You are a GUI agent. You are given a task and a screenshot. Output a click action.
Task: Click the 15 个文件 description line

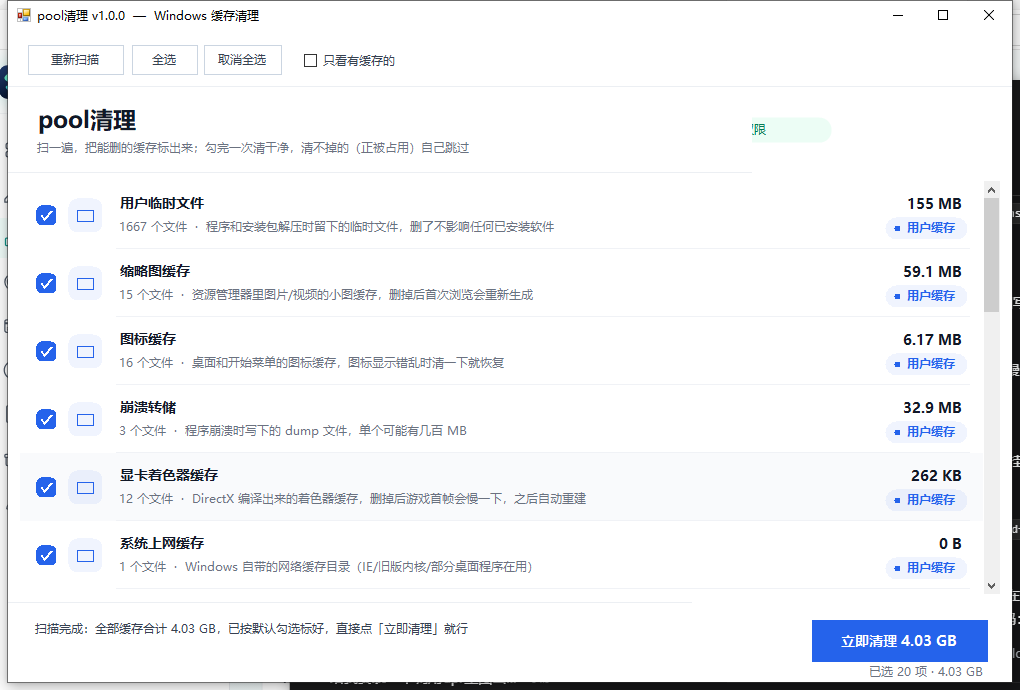326,295
